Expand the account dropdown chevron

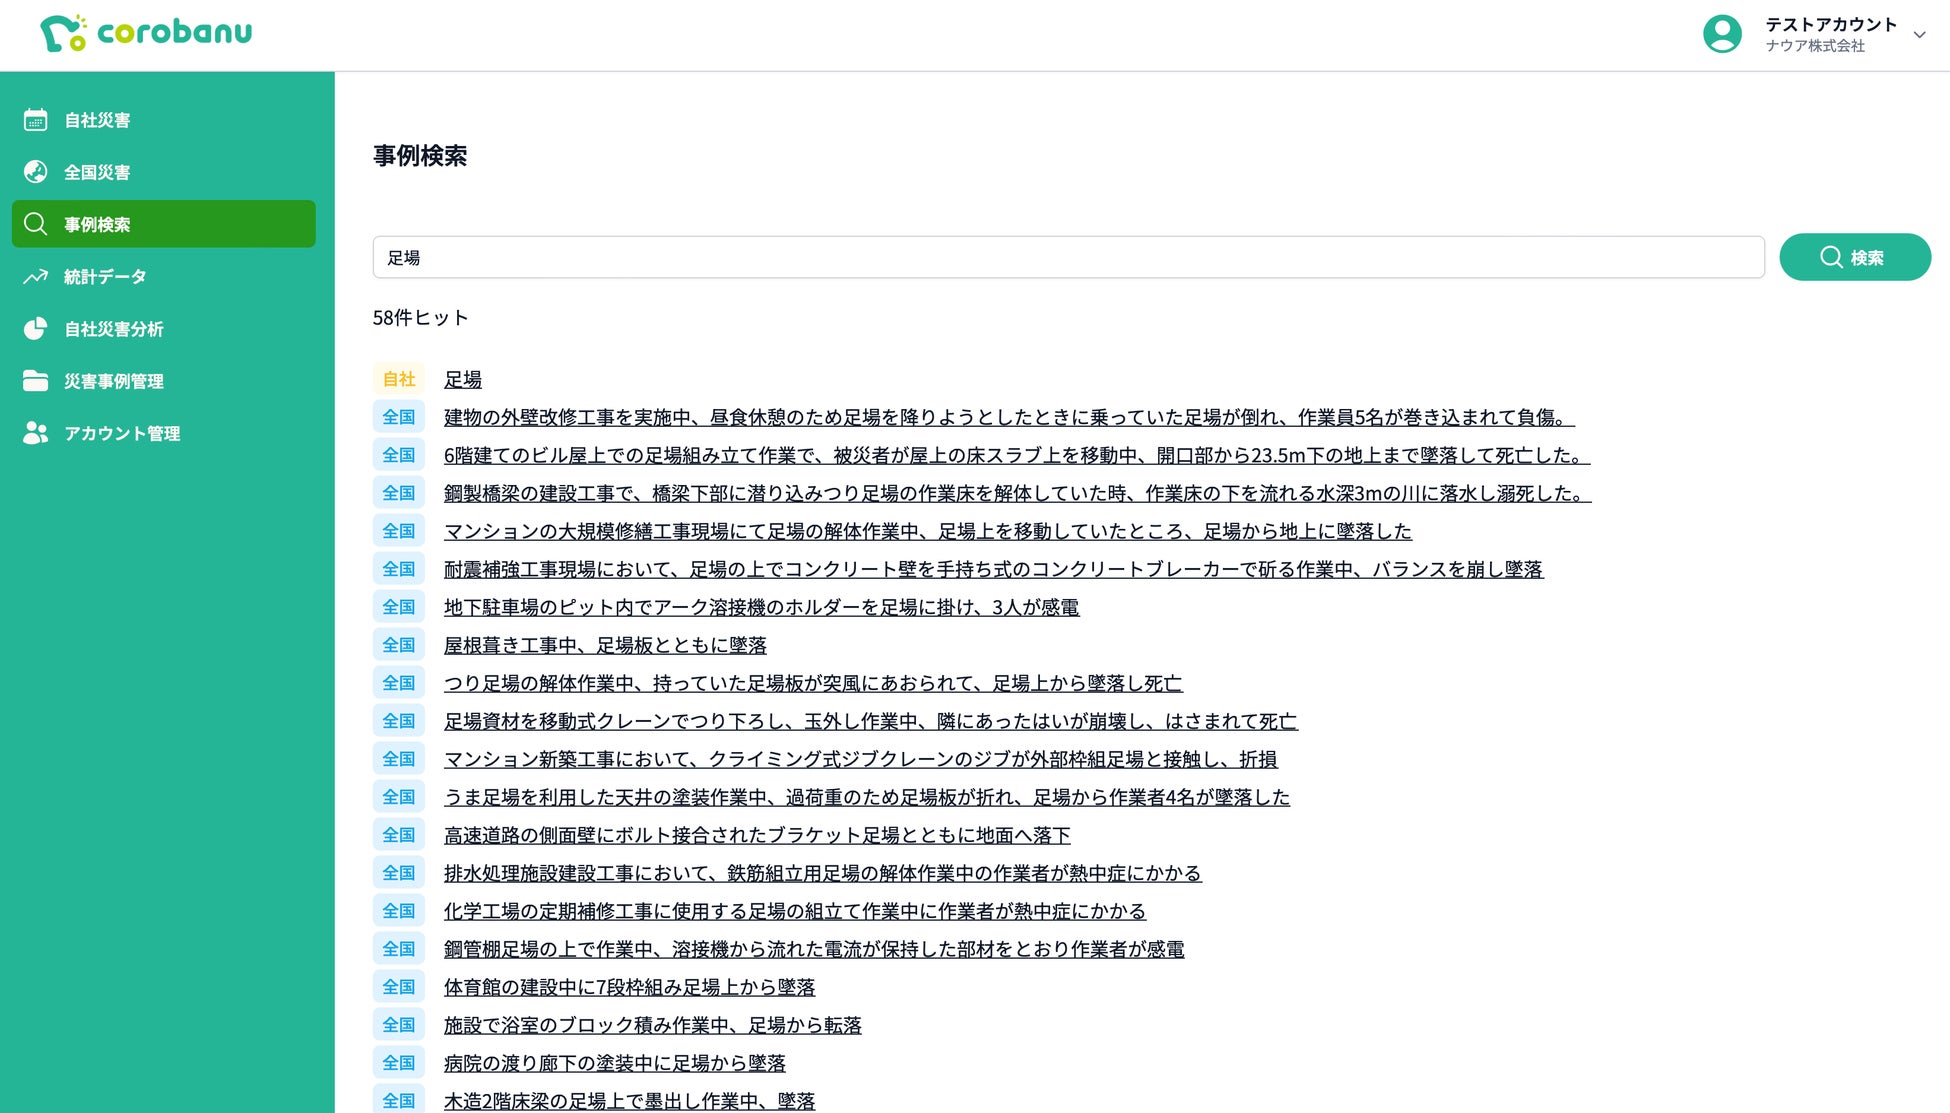tap(1919, 35)
